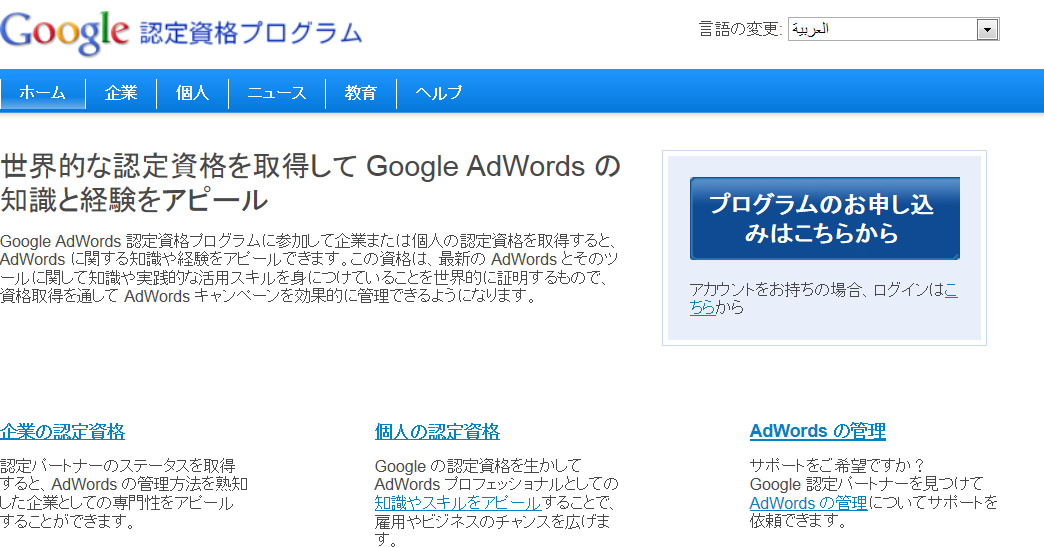Open the 教育 tab

pos(361,93)
